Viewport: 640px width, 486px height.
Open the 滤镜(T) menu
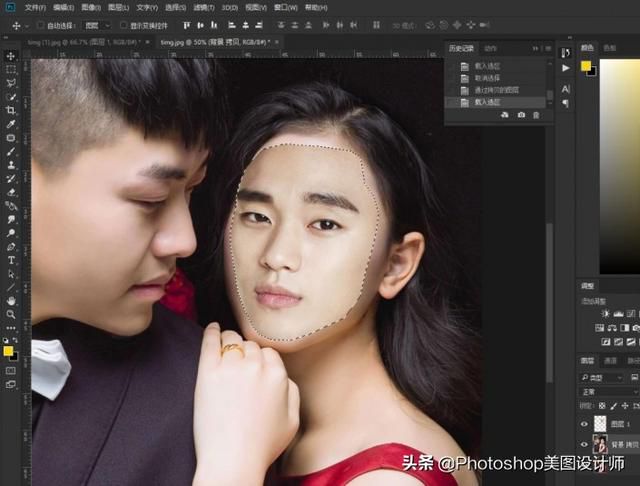pyautogui.click(x=204, y=7)
